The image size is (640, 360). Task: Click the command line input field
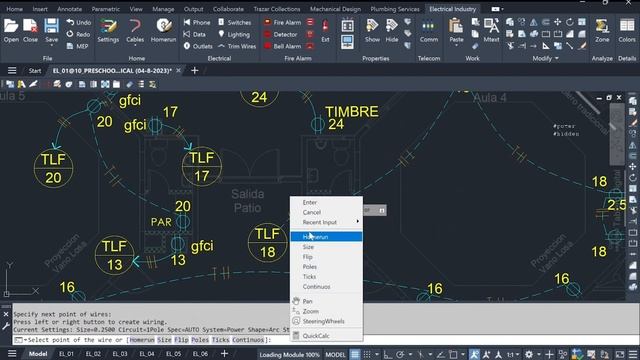coord(325,340)
